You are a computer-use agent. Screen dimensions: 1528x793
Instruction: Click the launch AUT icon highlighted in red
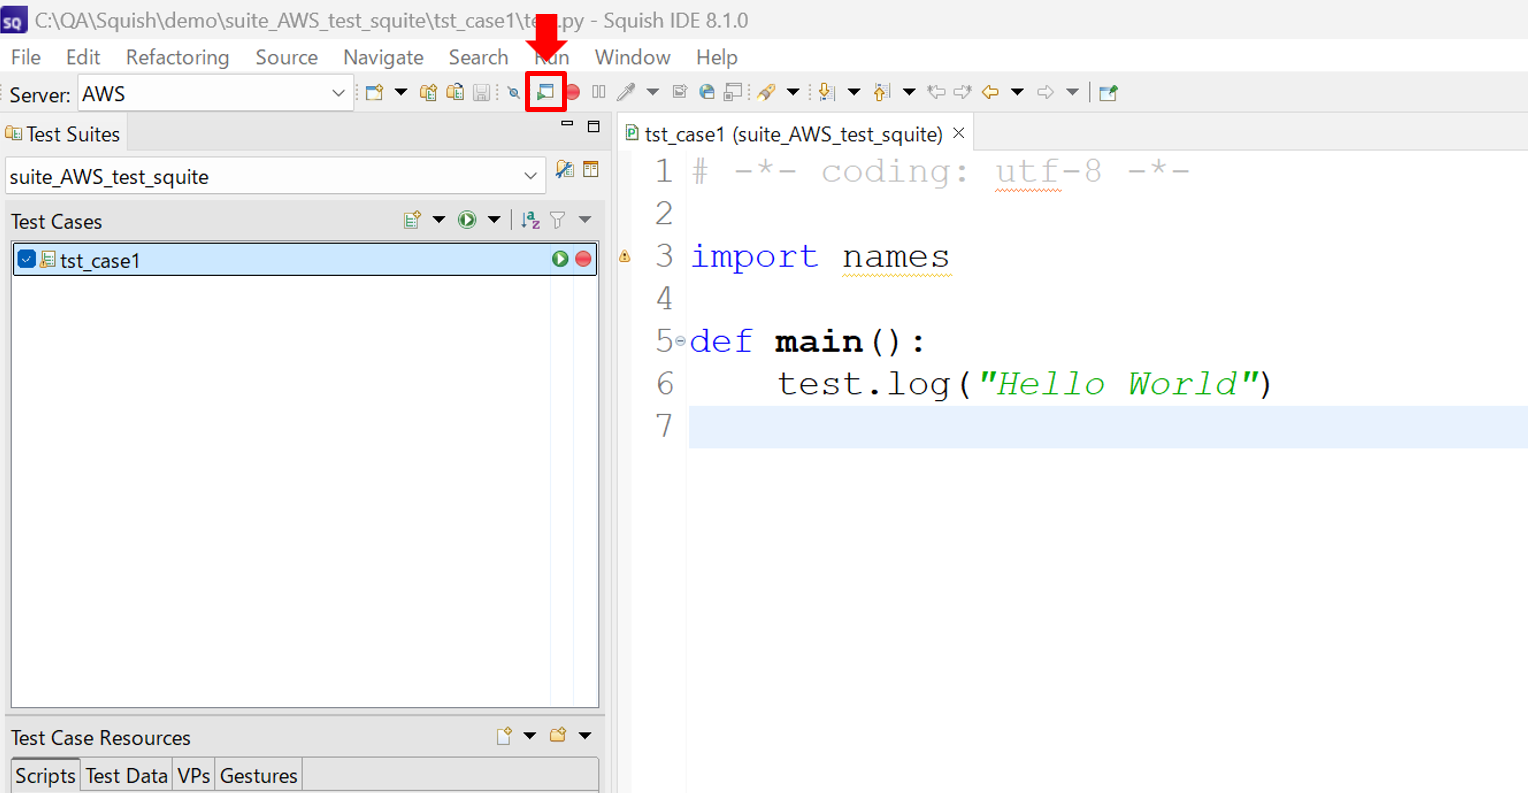pyautogui.click(x=545, y=92)
